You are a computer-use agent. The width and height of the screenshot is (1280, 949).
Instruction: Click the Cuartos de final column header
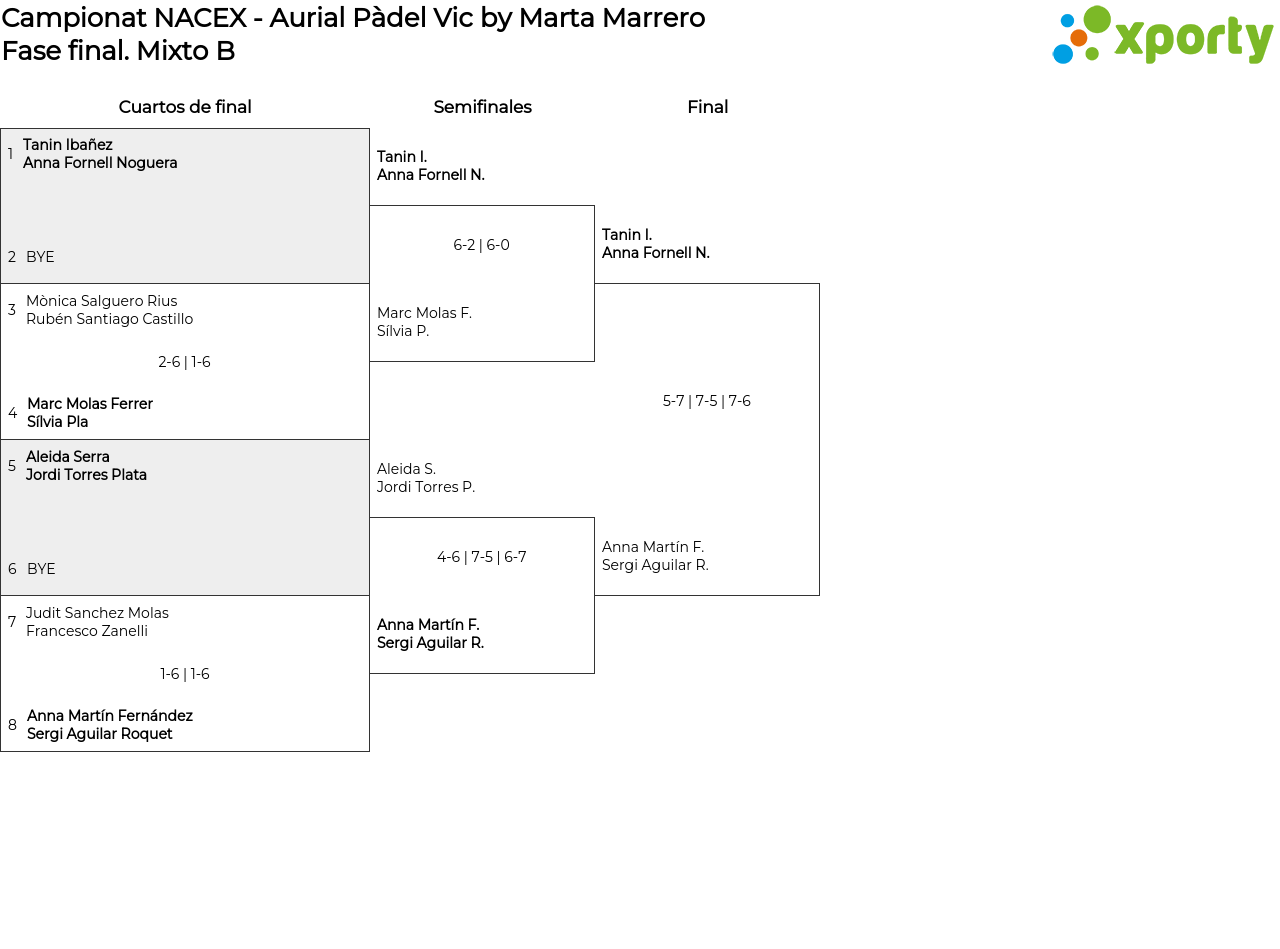[185, 107]
